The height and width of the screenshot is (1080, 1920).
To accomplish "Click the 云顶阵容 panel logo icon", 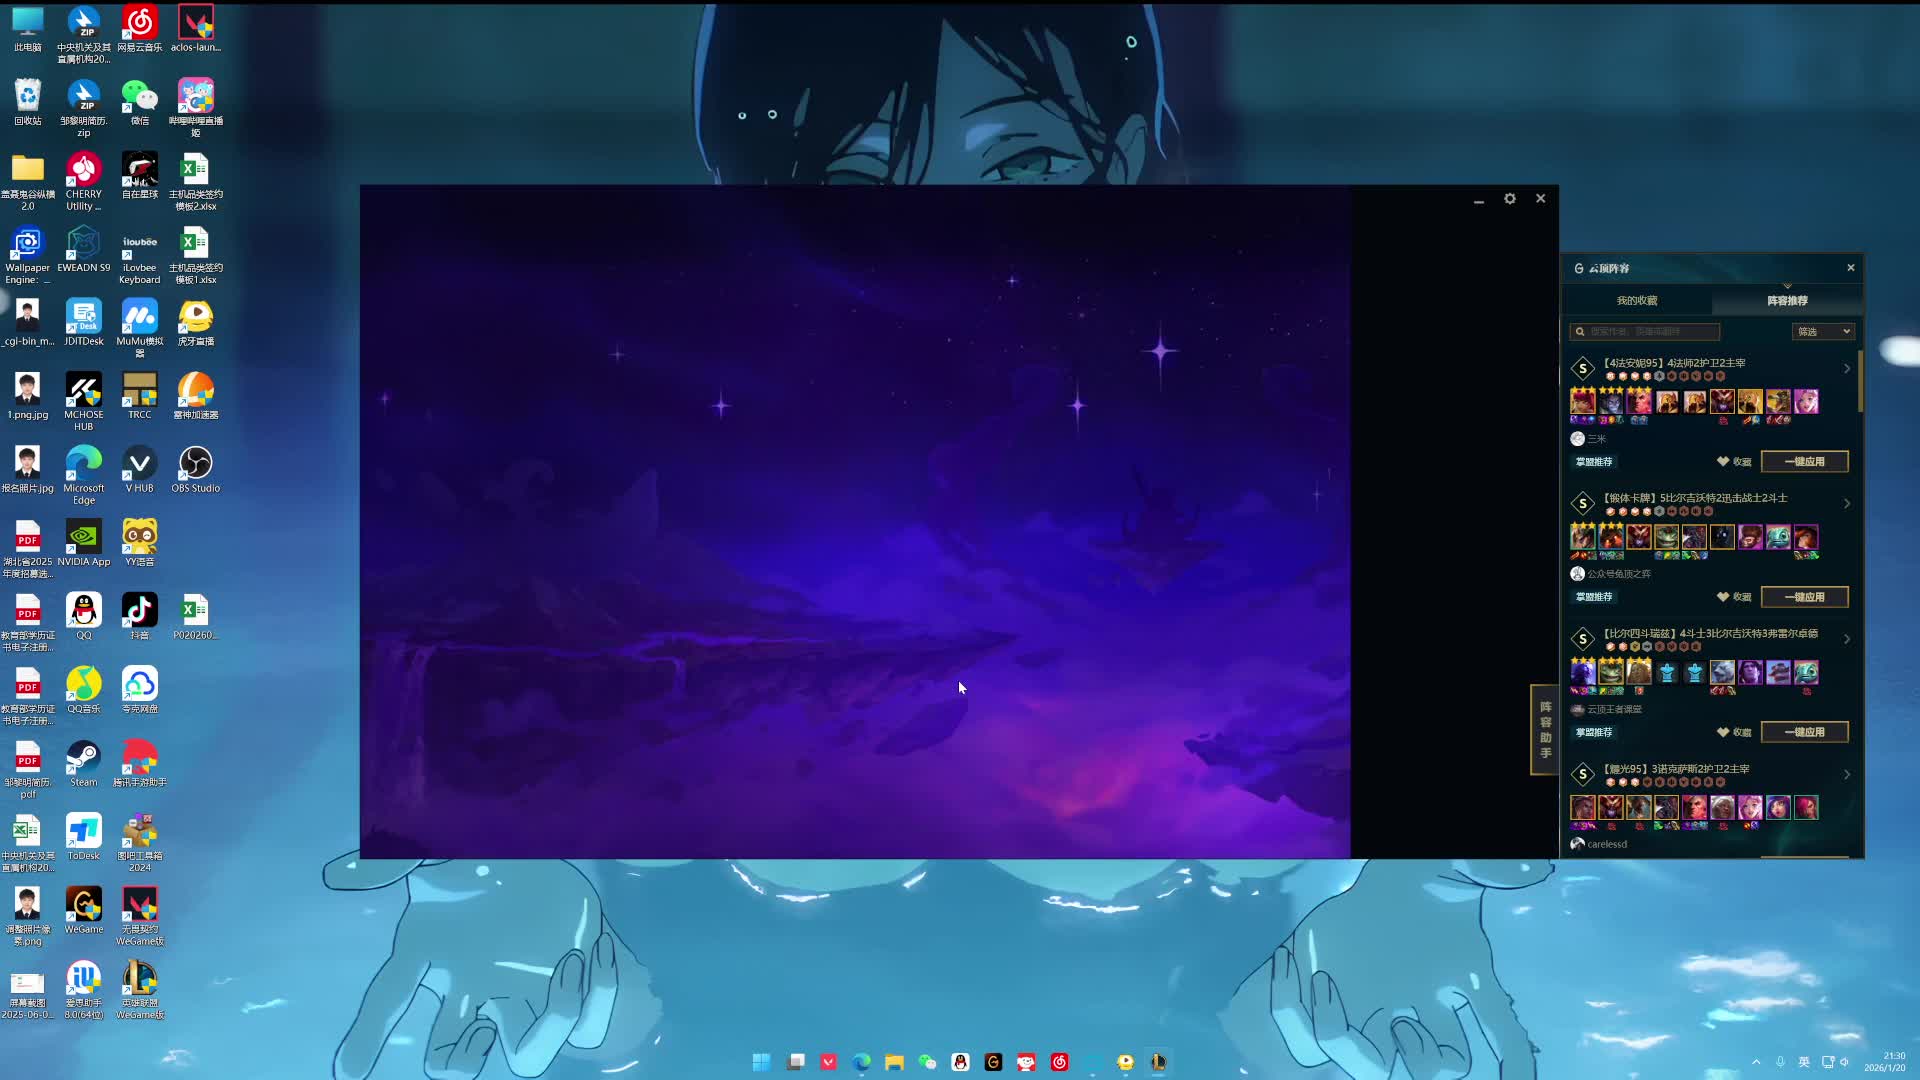I will pos(1579,268).
